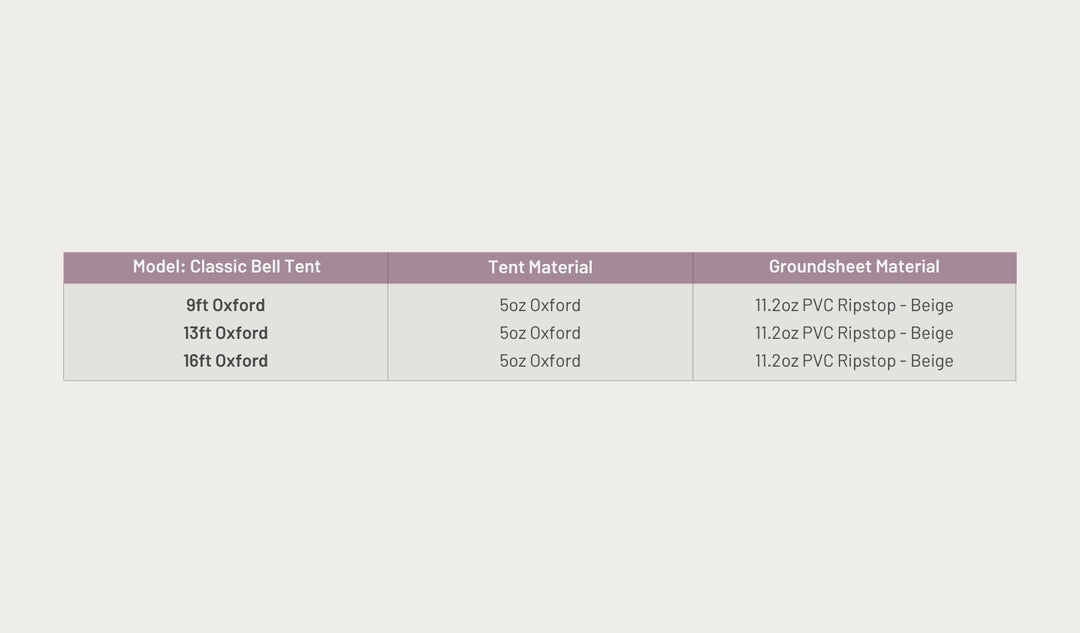Select the '16ft Oxford' model label

(x=225, y=360)
